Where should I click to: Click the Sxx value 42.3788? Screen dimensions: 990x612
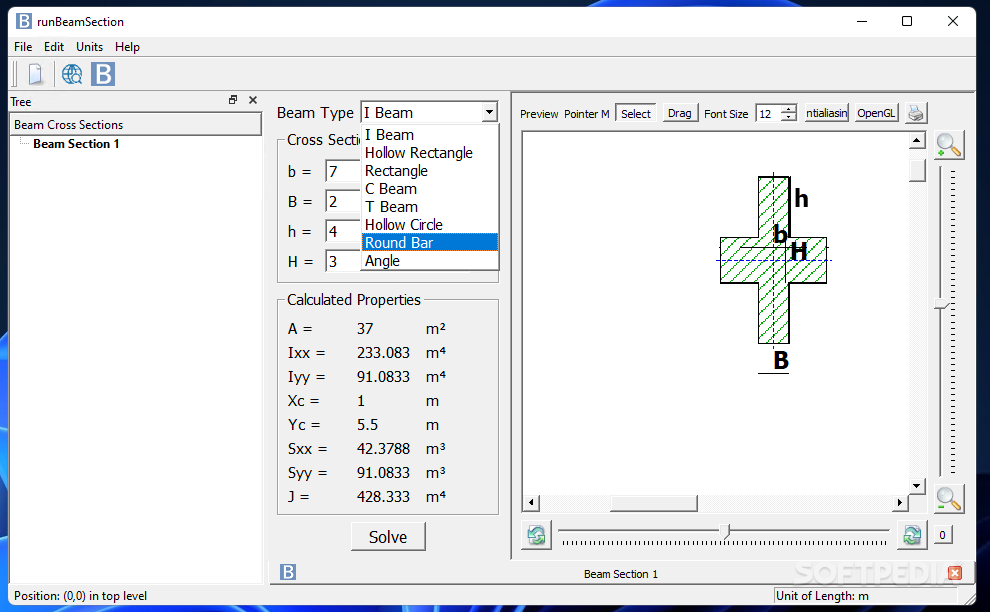tap(383, 448)
